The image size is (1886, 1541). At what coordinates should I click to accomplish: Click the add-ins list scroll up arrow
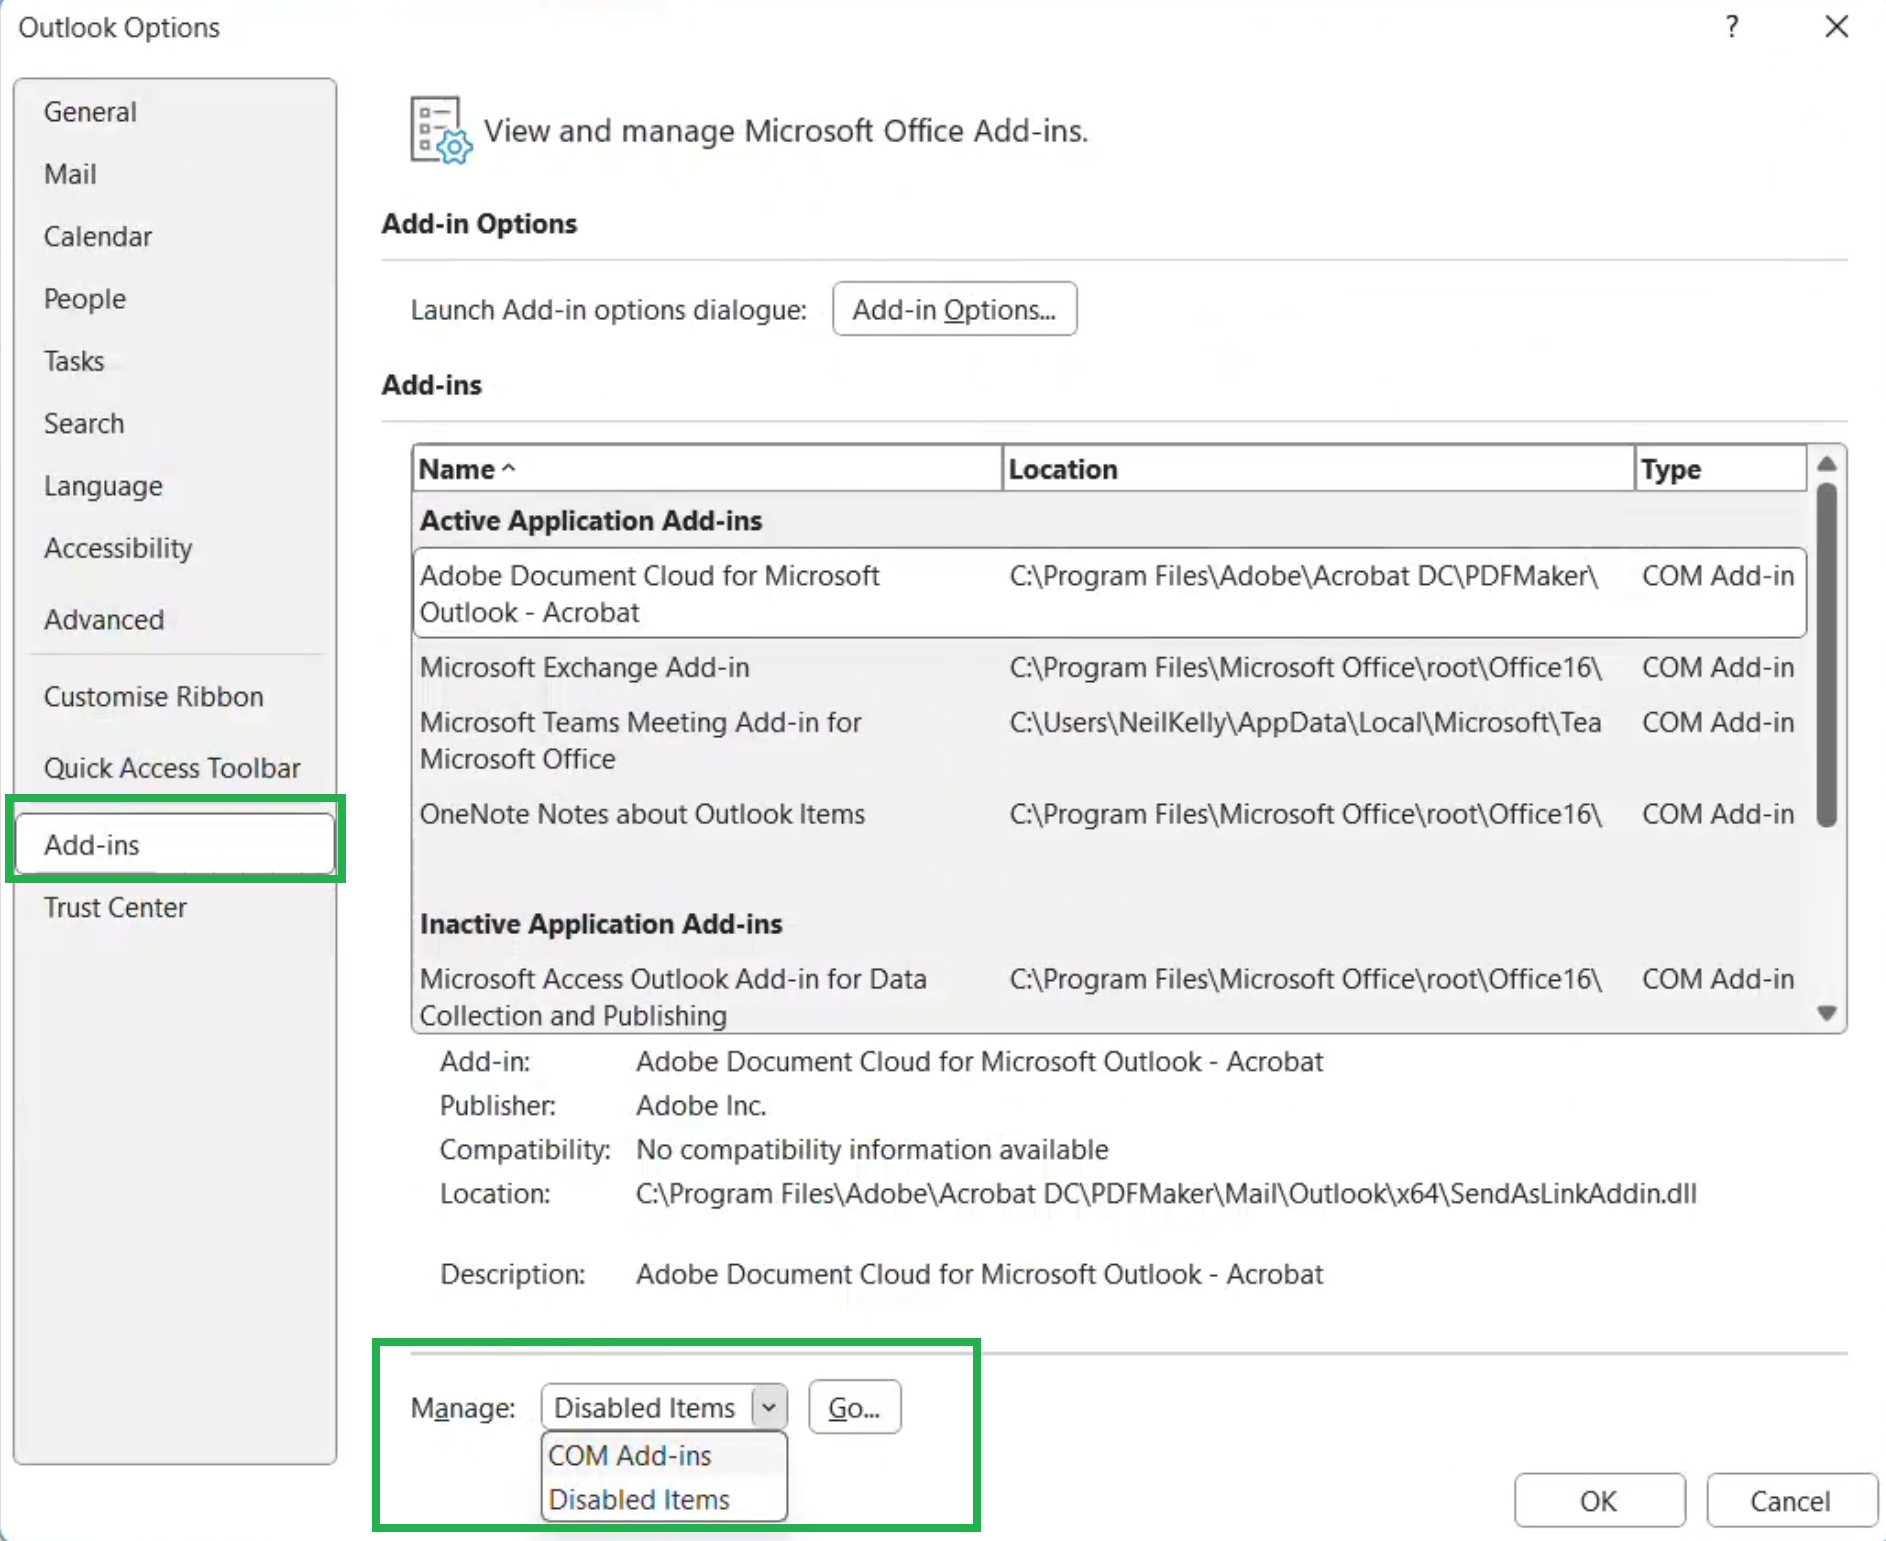[1827, 464]
